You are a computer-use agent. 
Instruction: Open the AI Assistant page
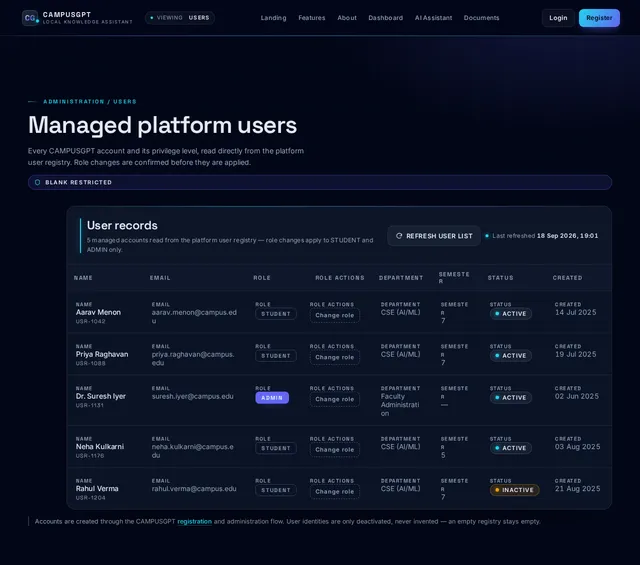click(433, 18)
